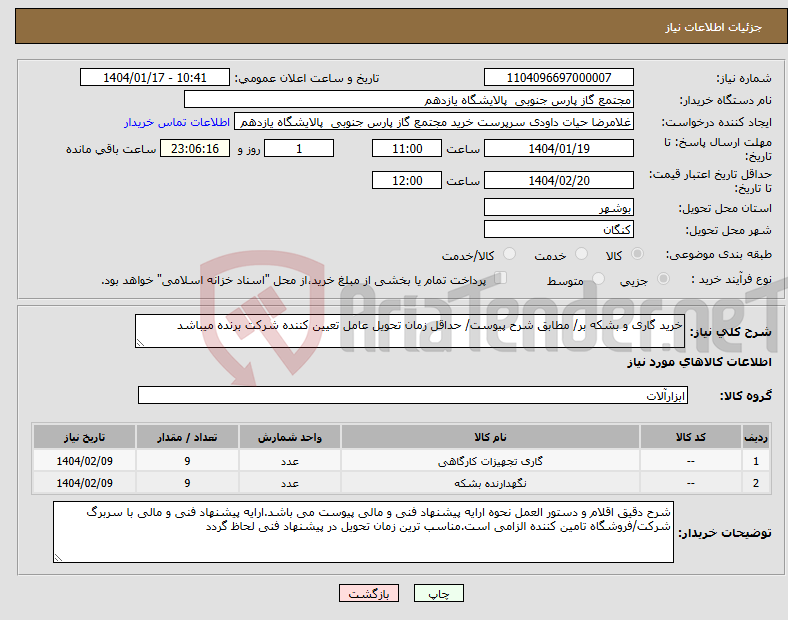
Task: Click the description textarea resize grip
Action: point(140,343)
